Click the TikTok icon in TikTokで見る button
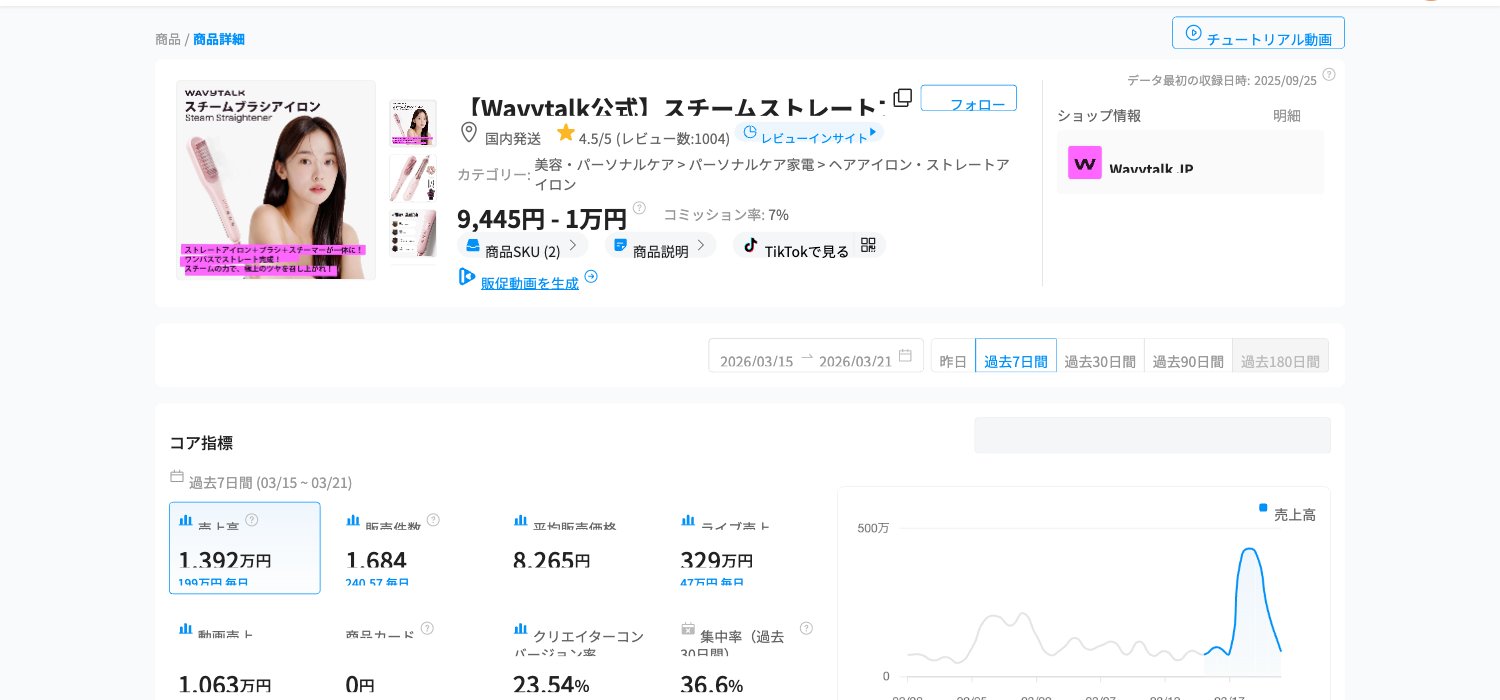This screenshot has height=700, width=1500. pos(751,245)
